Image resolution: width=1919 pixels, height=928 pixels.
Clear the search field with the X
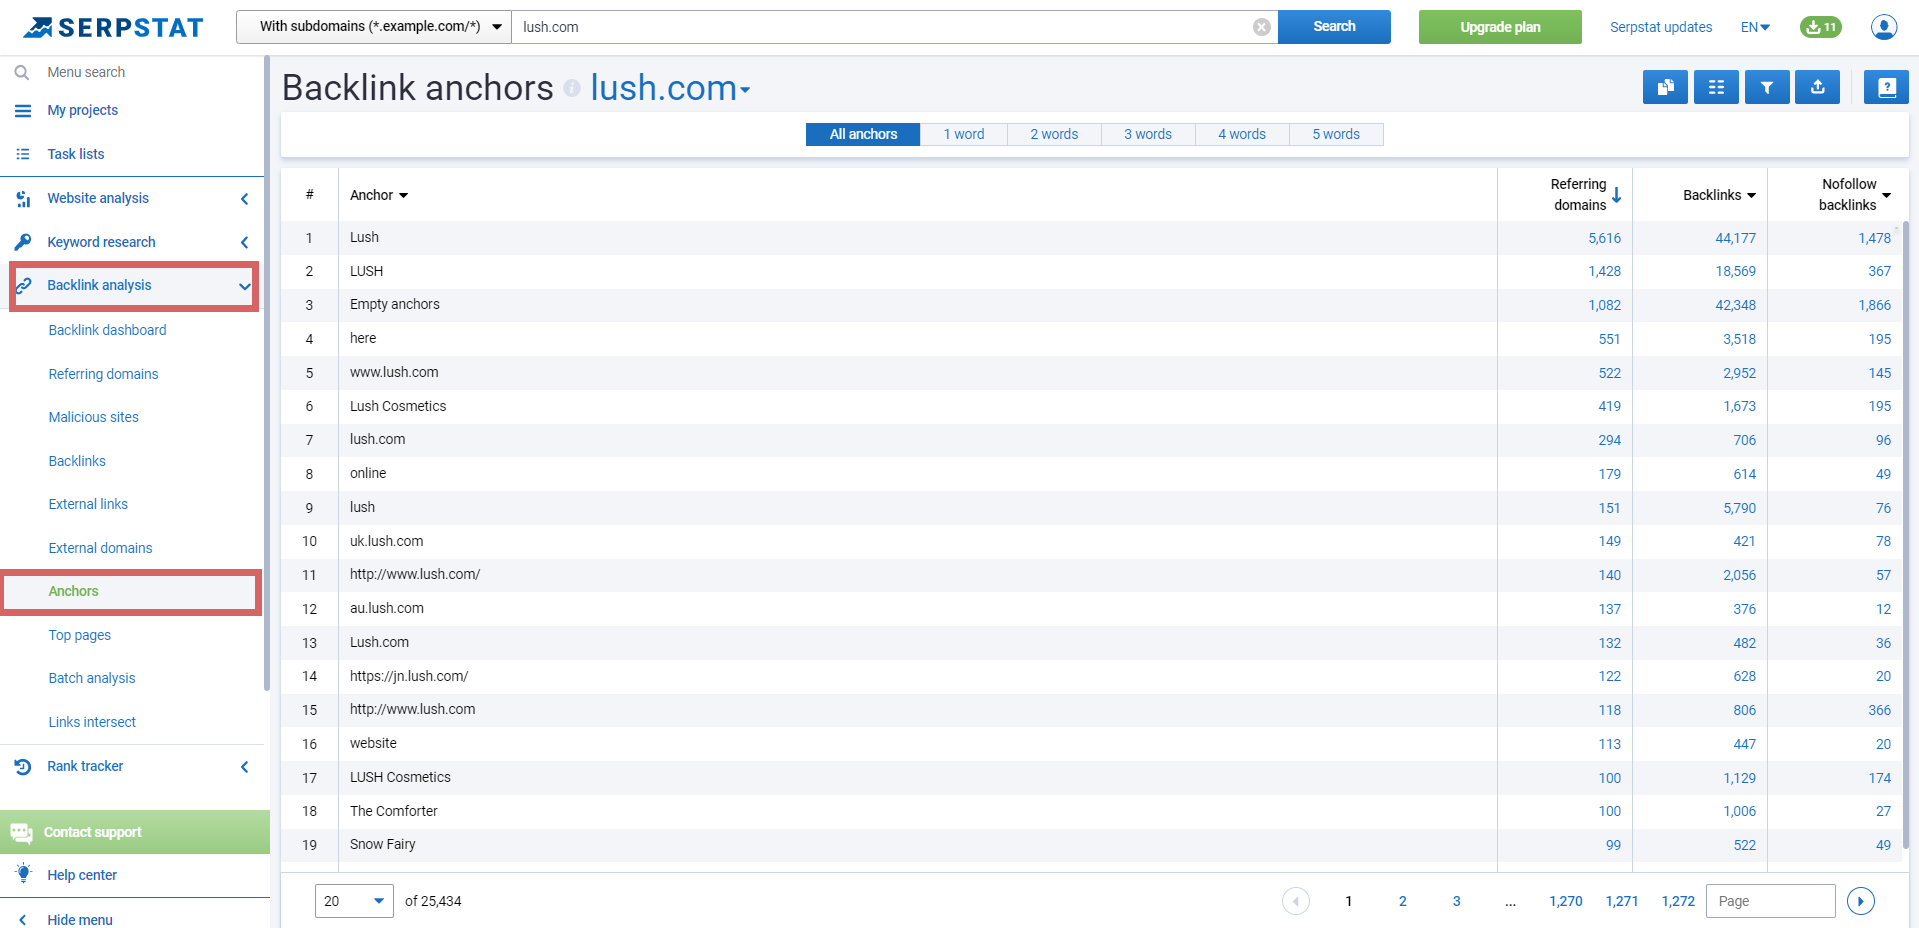(x=1260, y=27)
